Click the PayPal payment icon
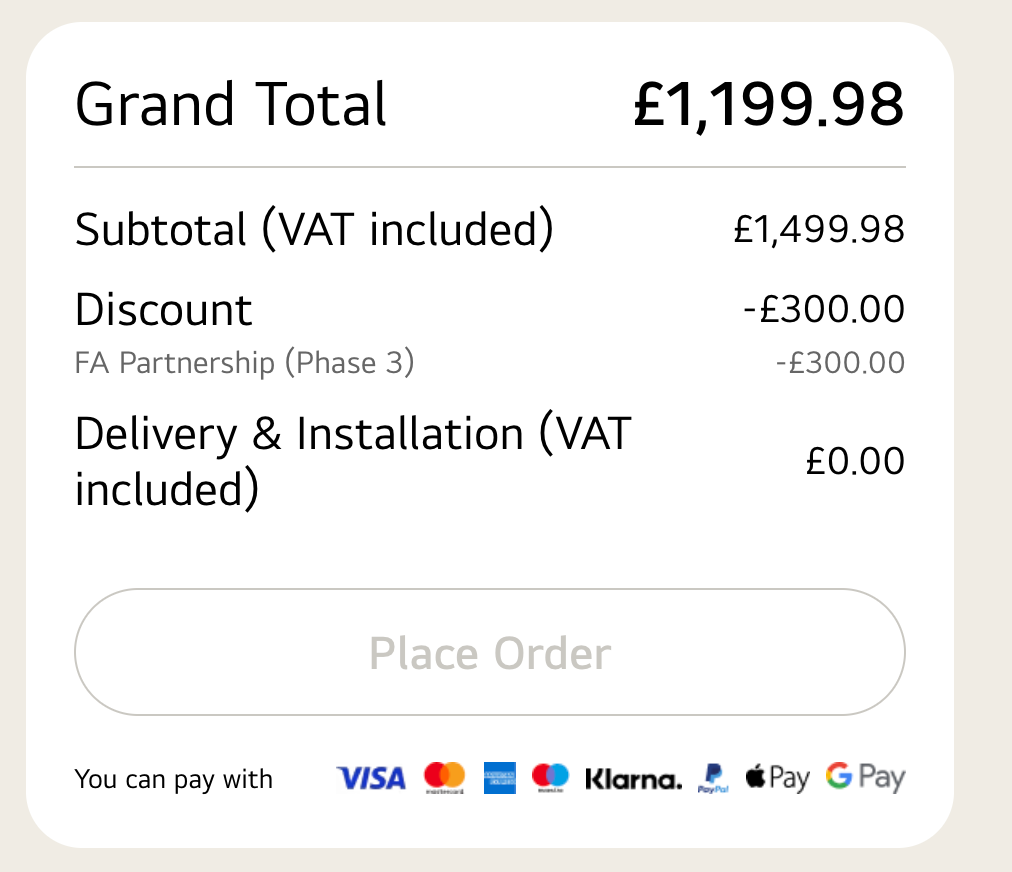1012x872 pixels. 713,779
